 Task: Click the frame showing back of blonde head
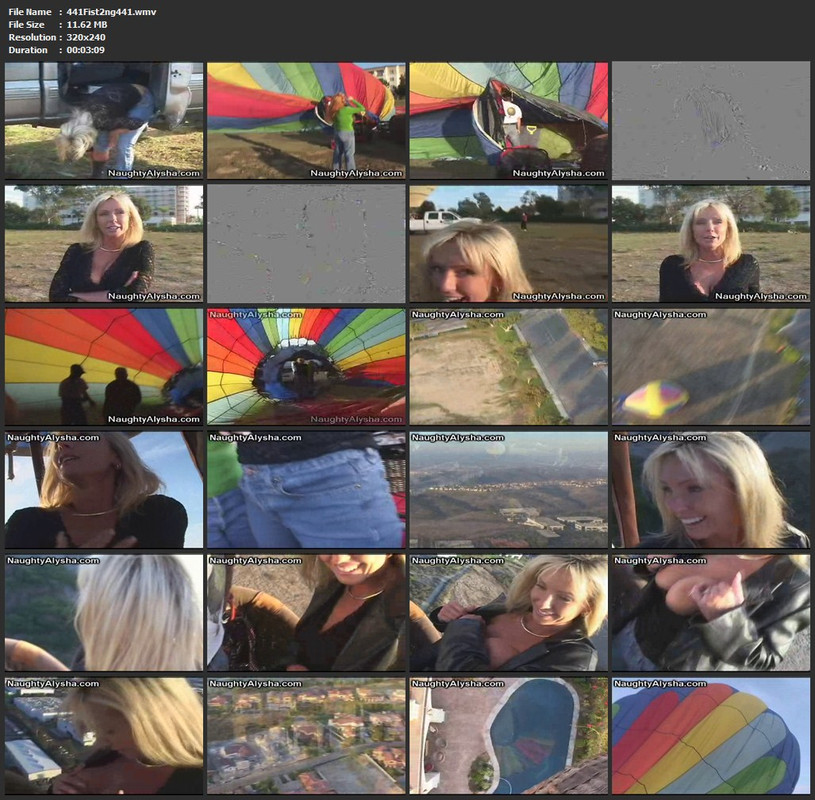(104, 613)
